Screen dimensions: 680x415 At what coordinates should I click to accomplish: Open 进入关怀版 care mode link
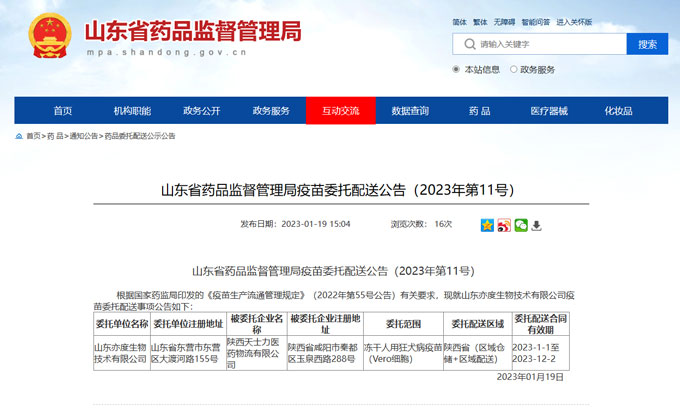tap(574, 22)
